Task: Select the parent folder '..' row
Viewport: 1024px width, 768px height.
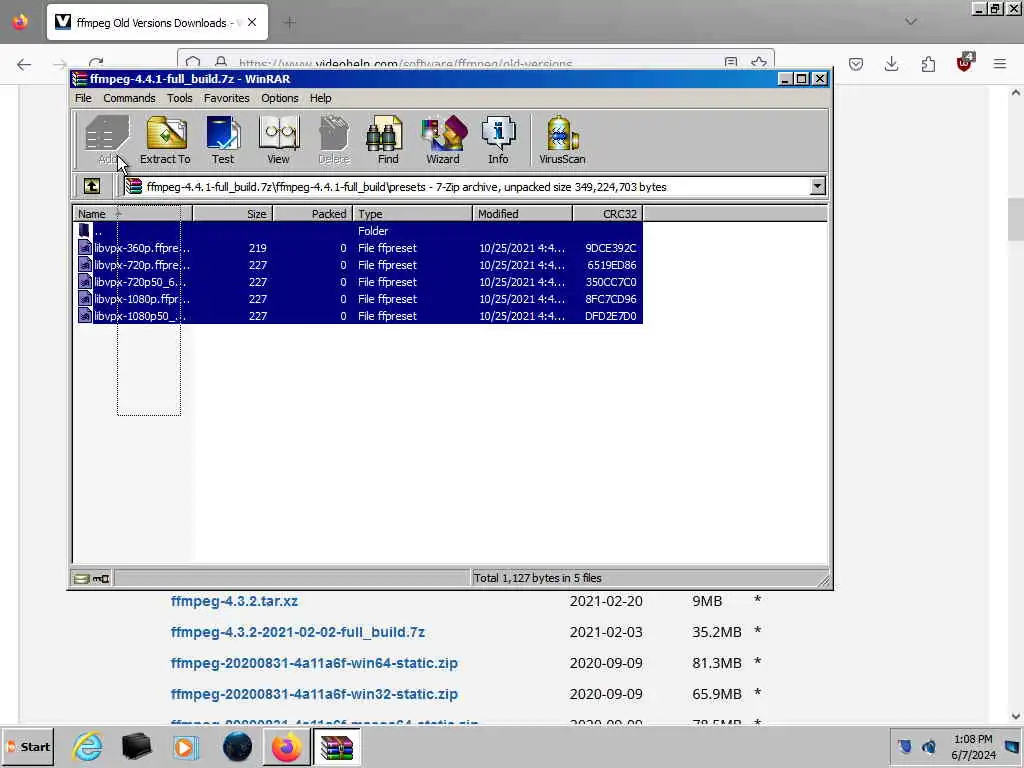Action: pos(358,231)
